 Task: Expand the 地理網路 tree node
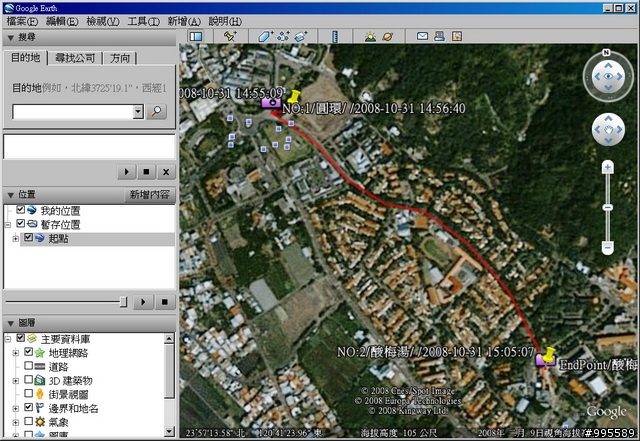(16, 353)
